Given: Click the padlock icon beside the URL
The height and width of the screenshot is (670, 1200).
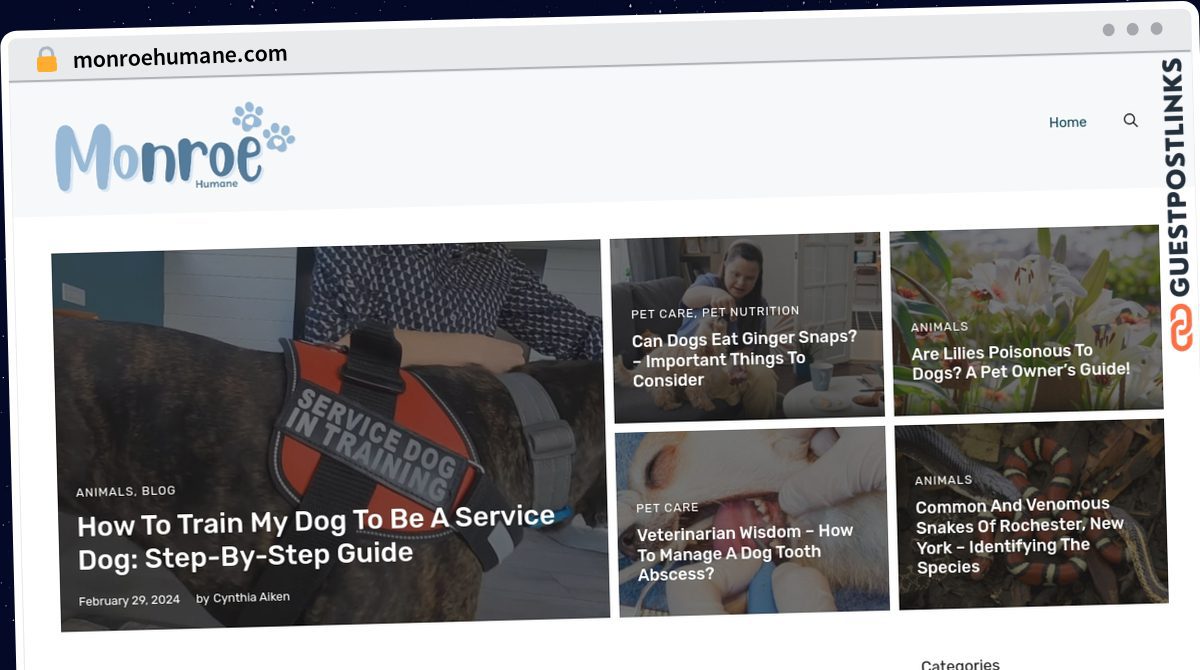Looking at the screenshot, I should [x=47, y=59].
